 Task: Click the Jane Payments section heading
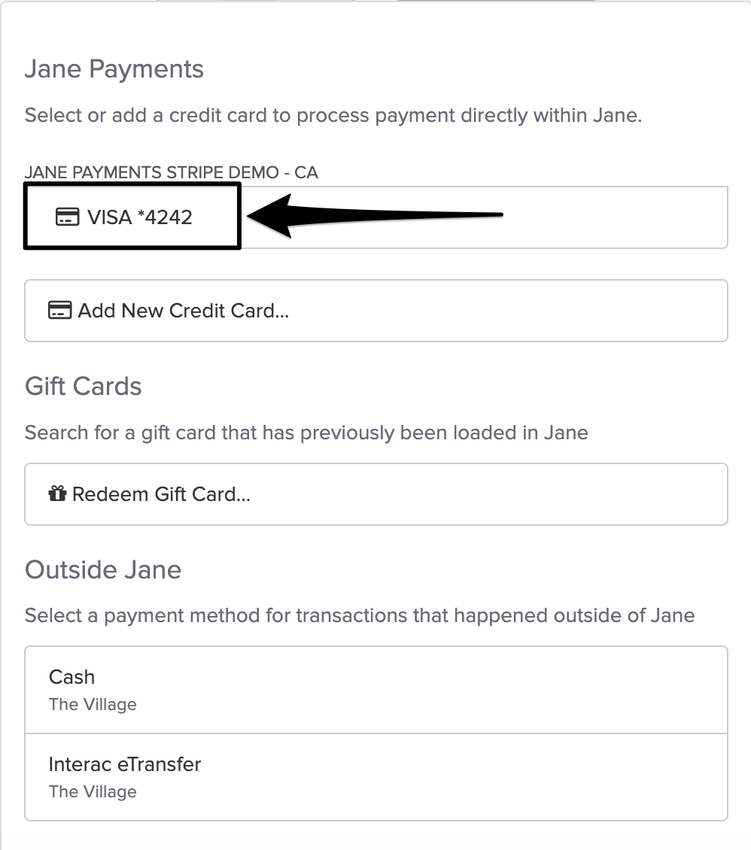coord(114,69)
